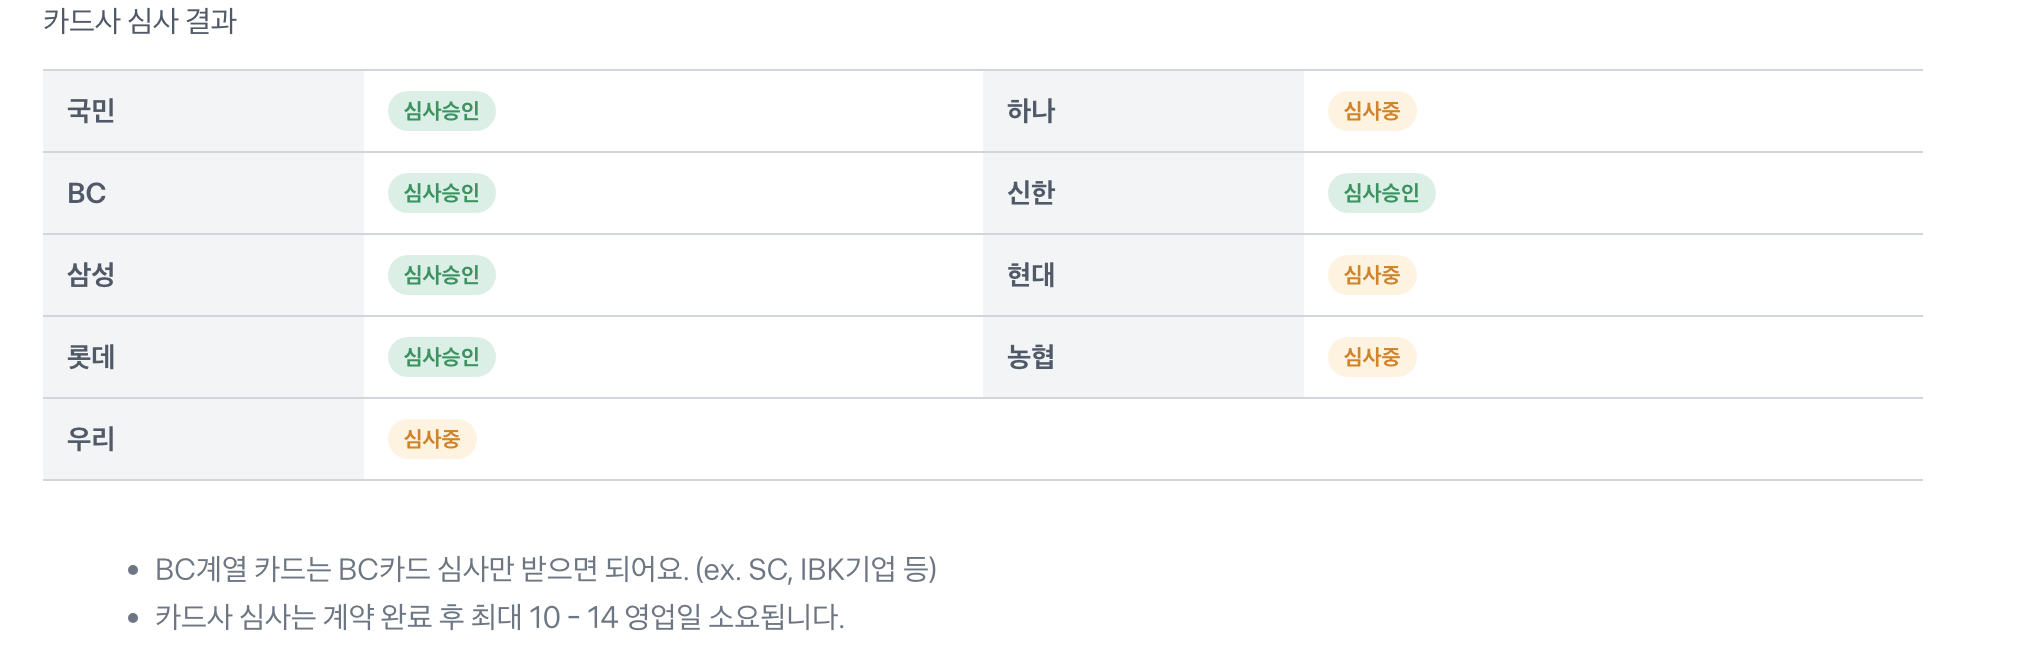This screenshot has width=2030, height=652.
Task: Click the 심사중 badge for 우리
Action: [x=431, y=439]
